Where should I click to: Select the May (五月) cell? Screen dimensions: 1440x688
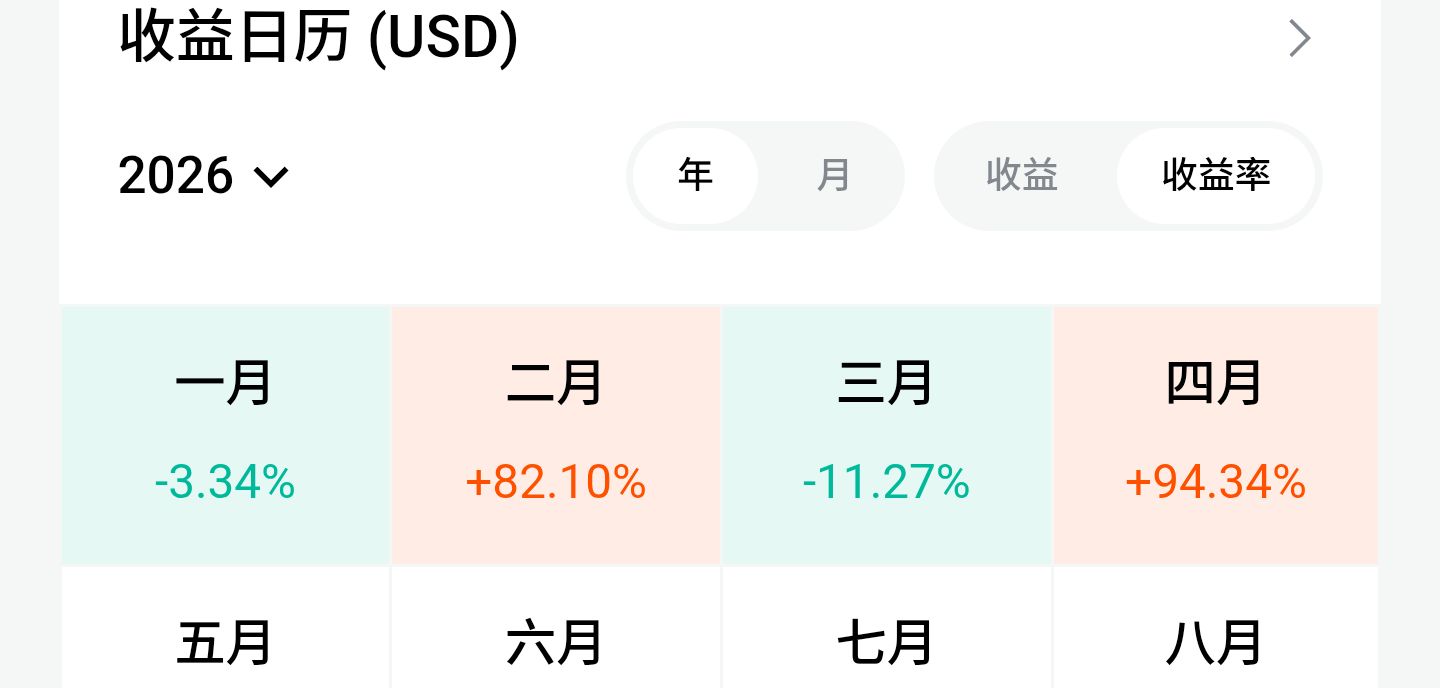[x=225, y=640]
